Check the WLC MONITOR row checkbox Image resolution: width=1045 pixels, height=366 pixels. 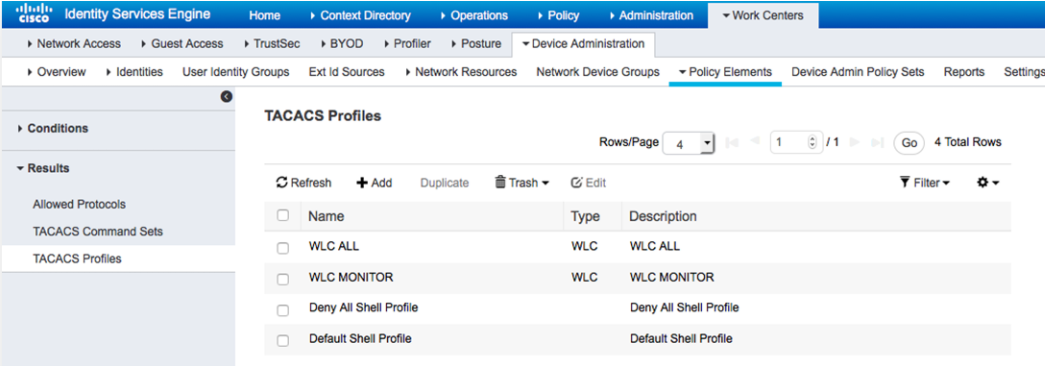283,279
